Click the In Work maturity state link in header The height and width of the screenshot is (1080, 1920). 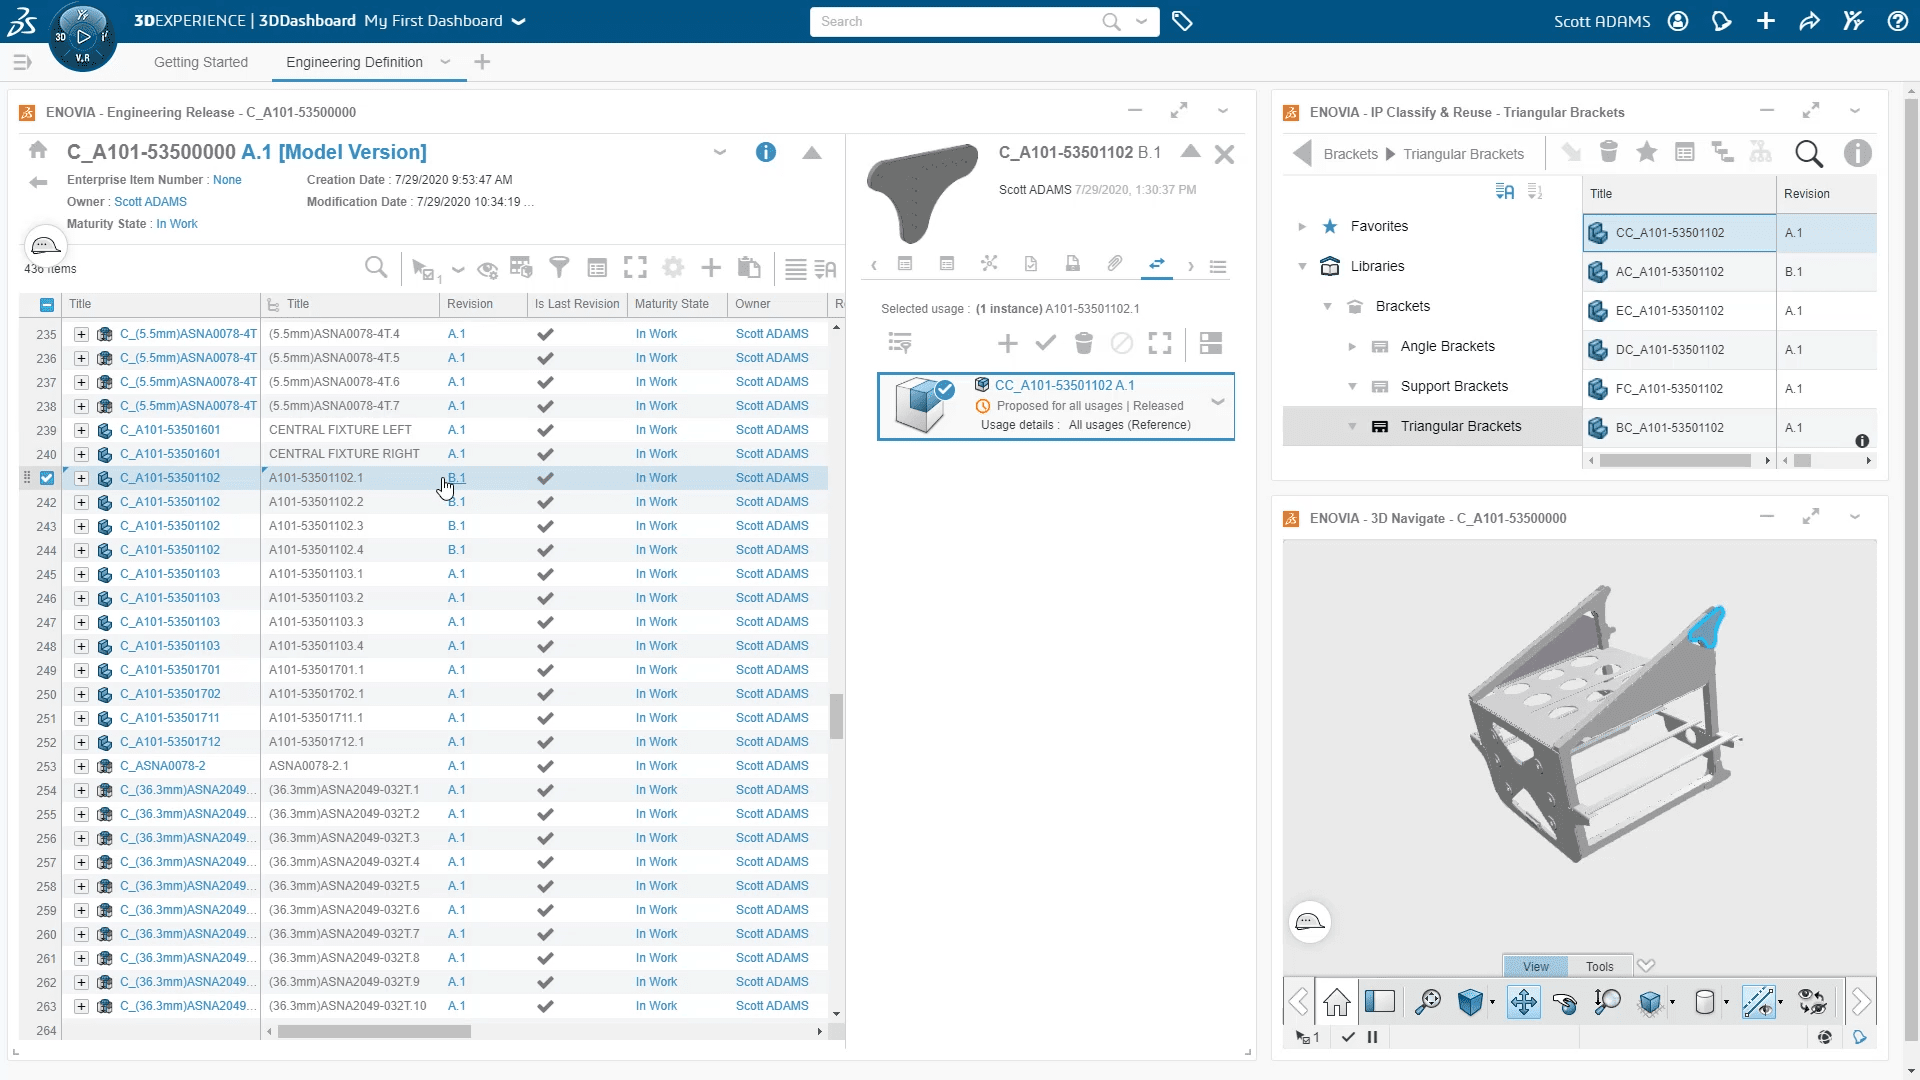177,223
